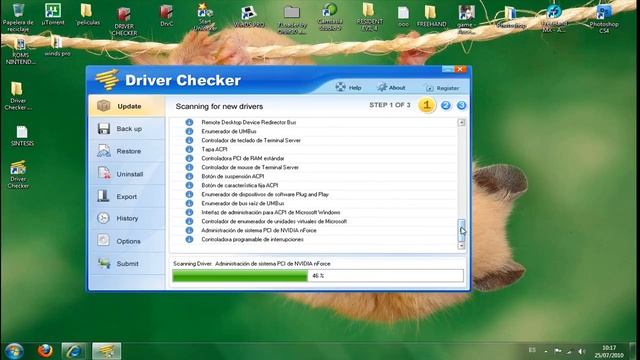Open the Export section
This screenshot has height=360, width=640.
point(127,196)
